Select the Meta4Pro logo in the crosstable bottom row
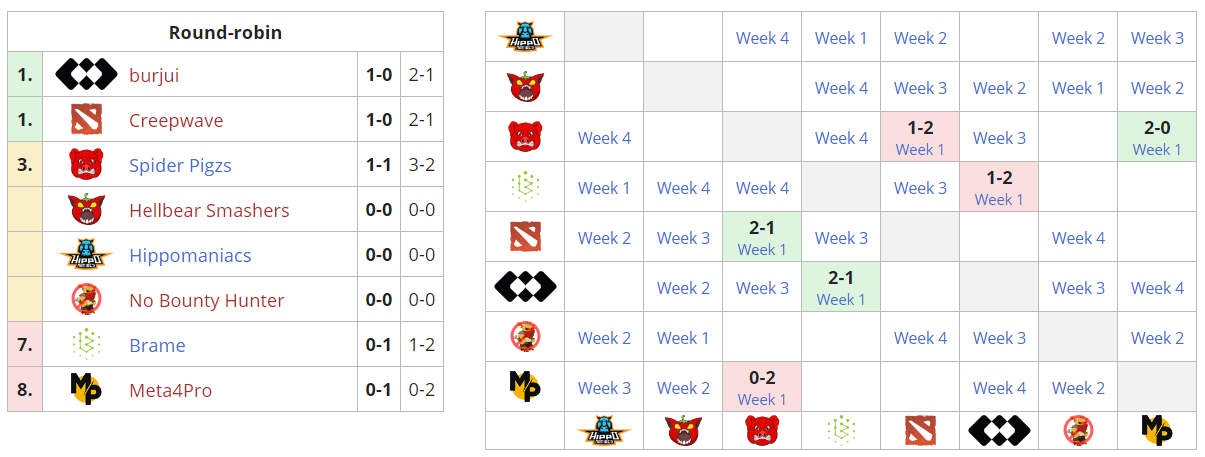The image size is (1205, 457). 1156,431
